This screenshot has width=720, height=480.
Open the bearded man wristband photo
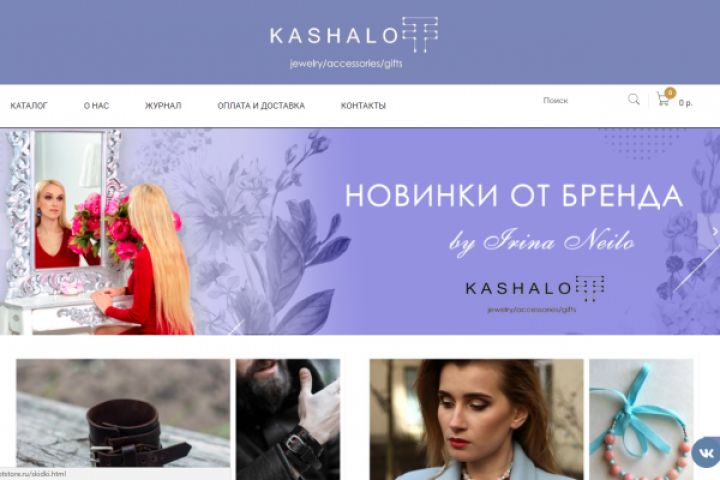tap(288, 419)
